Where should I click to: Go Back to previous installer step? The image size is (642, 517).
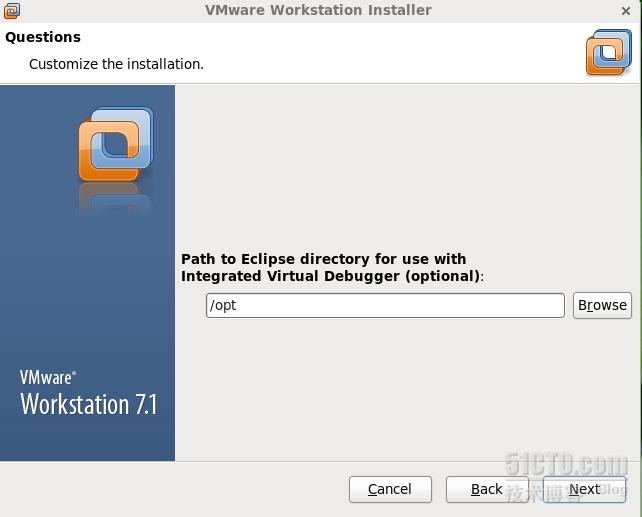pos(487,489)
